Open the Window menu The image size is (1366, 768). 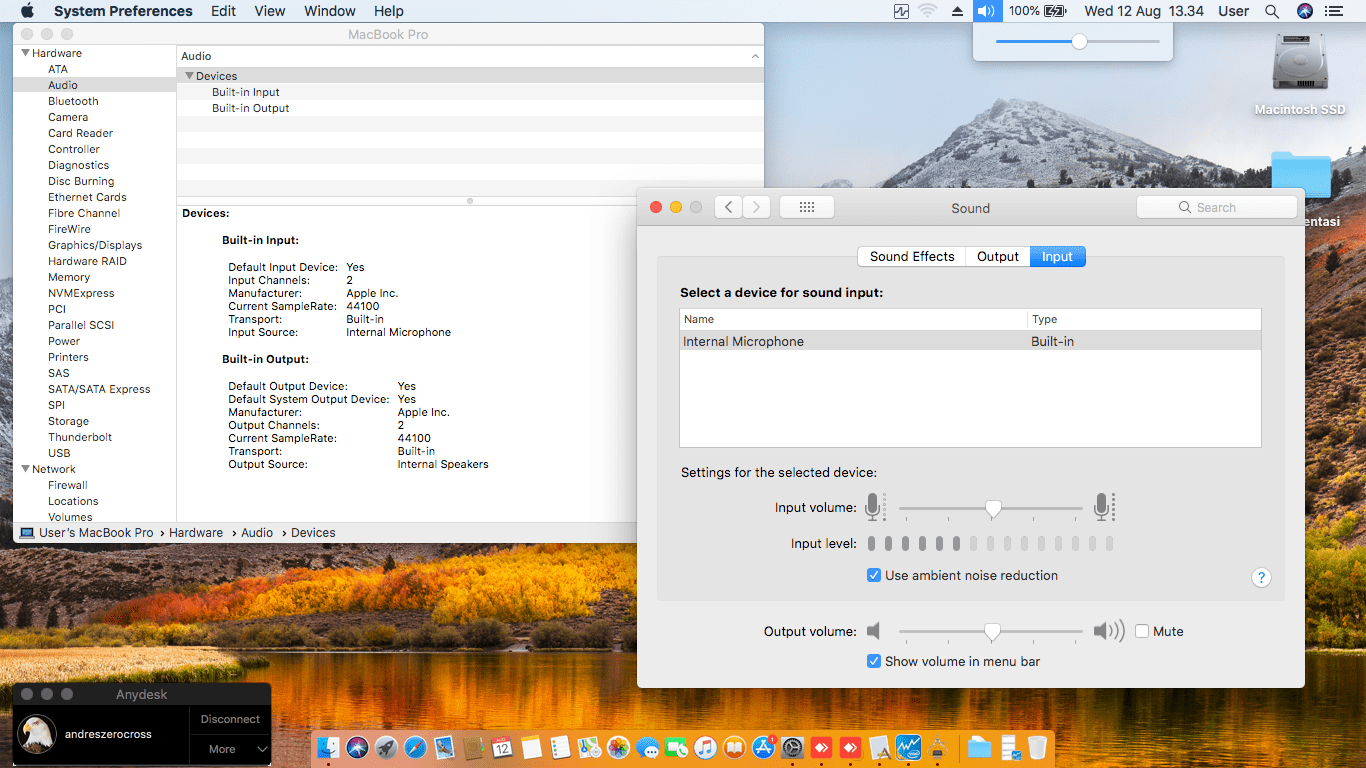[329, 11]
